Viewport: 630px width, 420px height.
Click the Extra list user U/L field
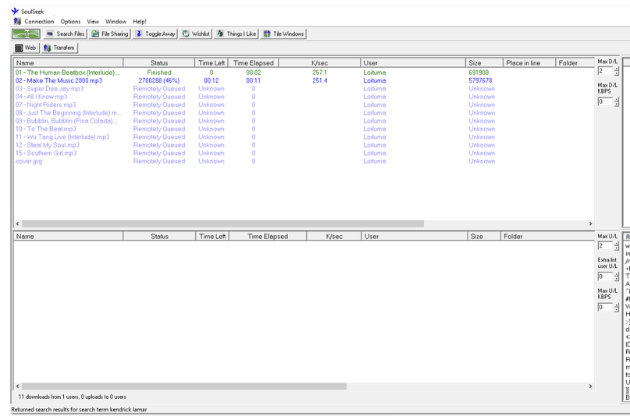coord(605,277)
